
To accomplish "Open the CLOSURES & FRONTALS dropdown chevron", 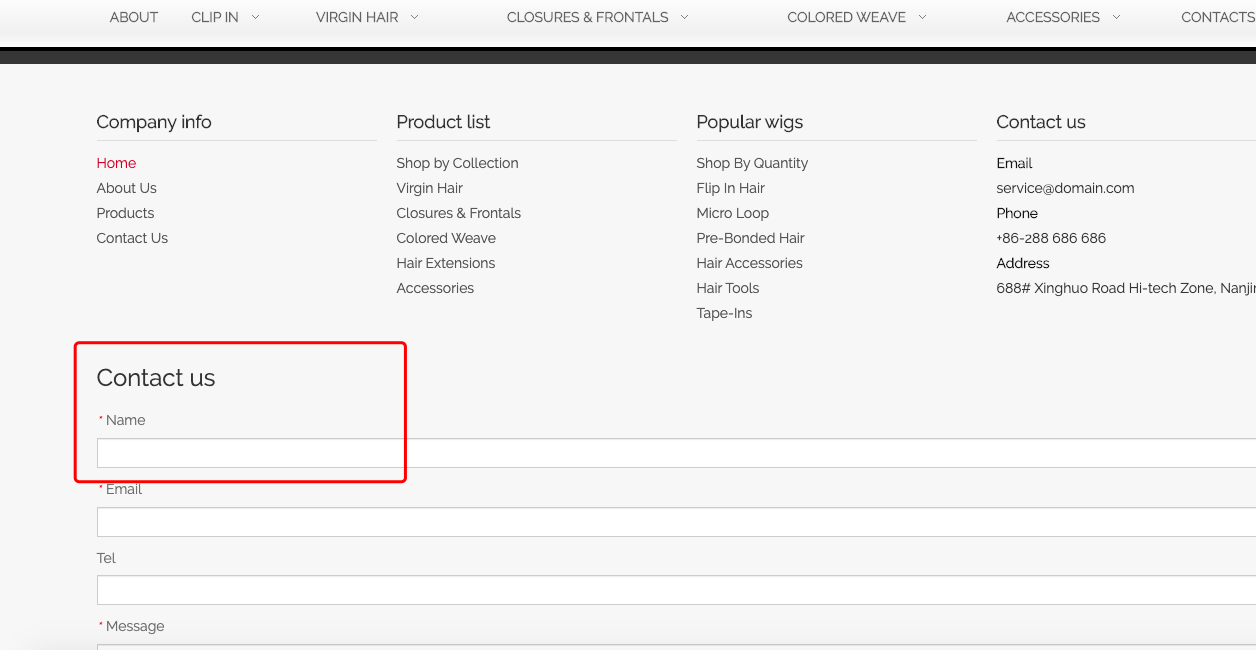I will point(685,17).
